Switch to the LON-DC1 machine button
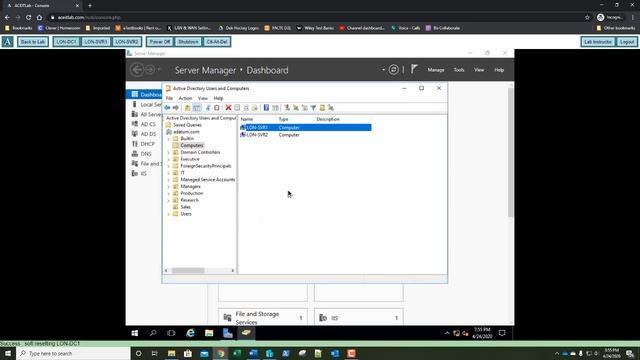 [66, 42]
